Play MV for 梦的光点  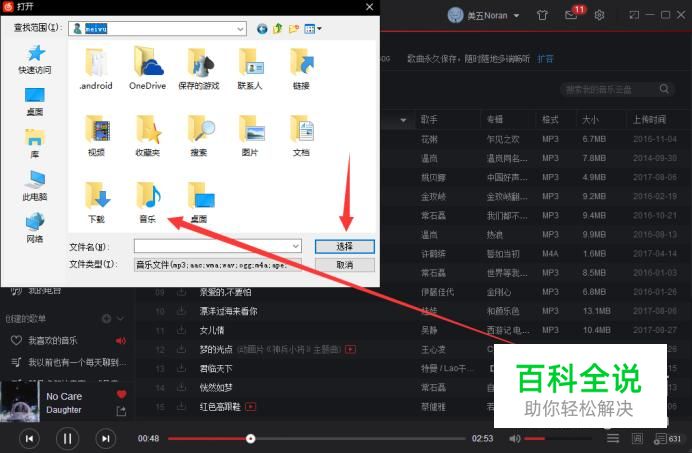pyautogui.click(x=350, y=349)
